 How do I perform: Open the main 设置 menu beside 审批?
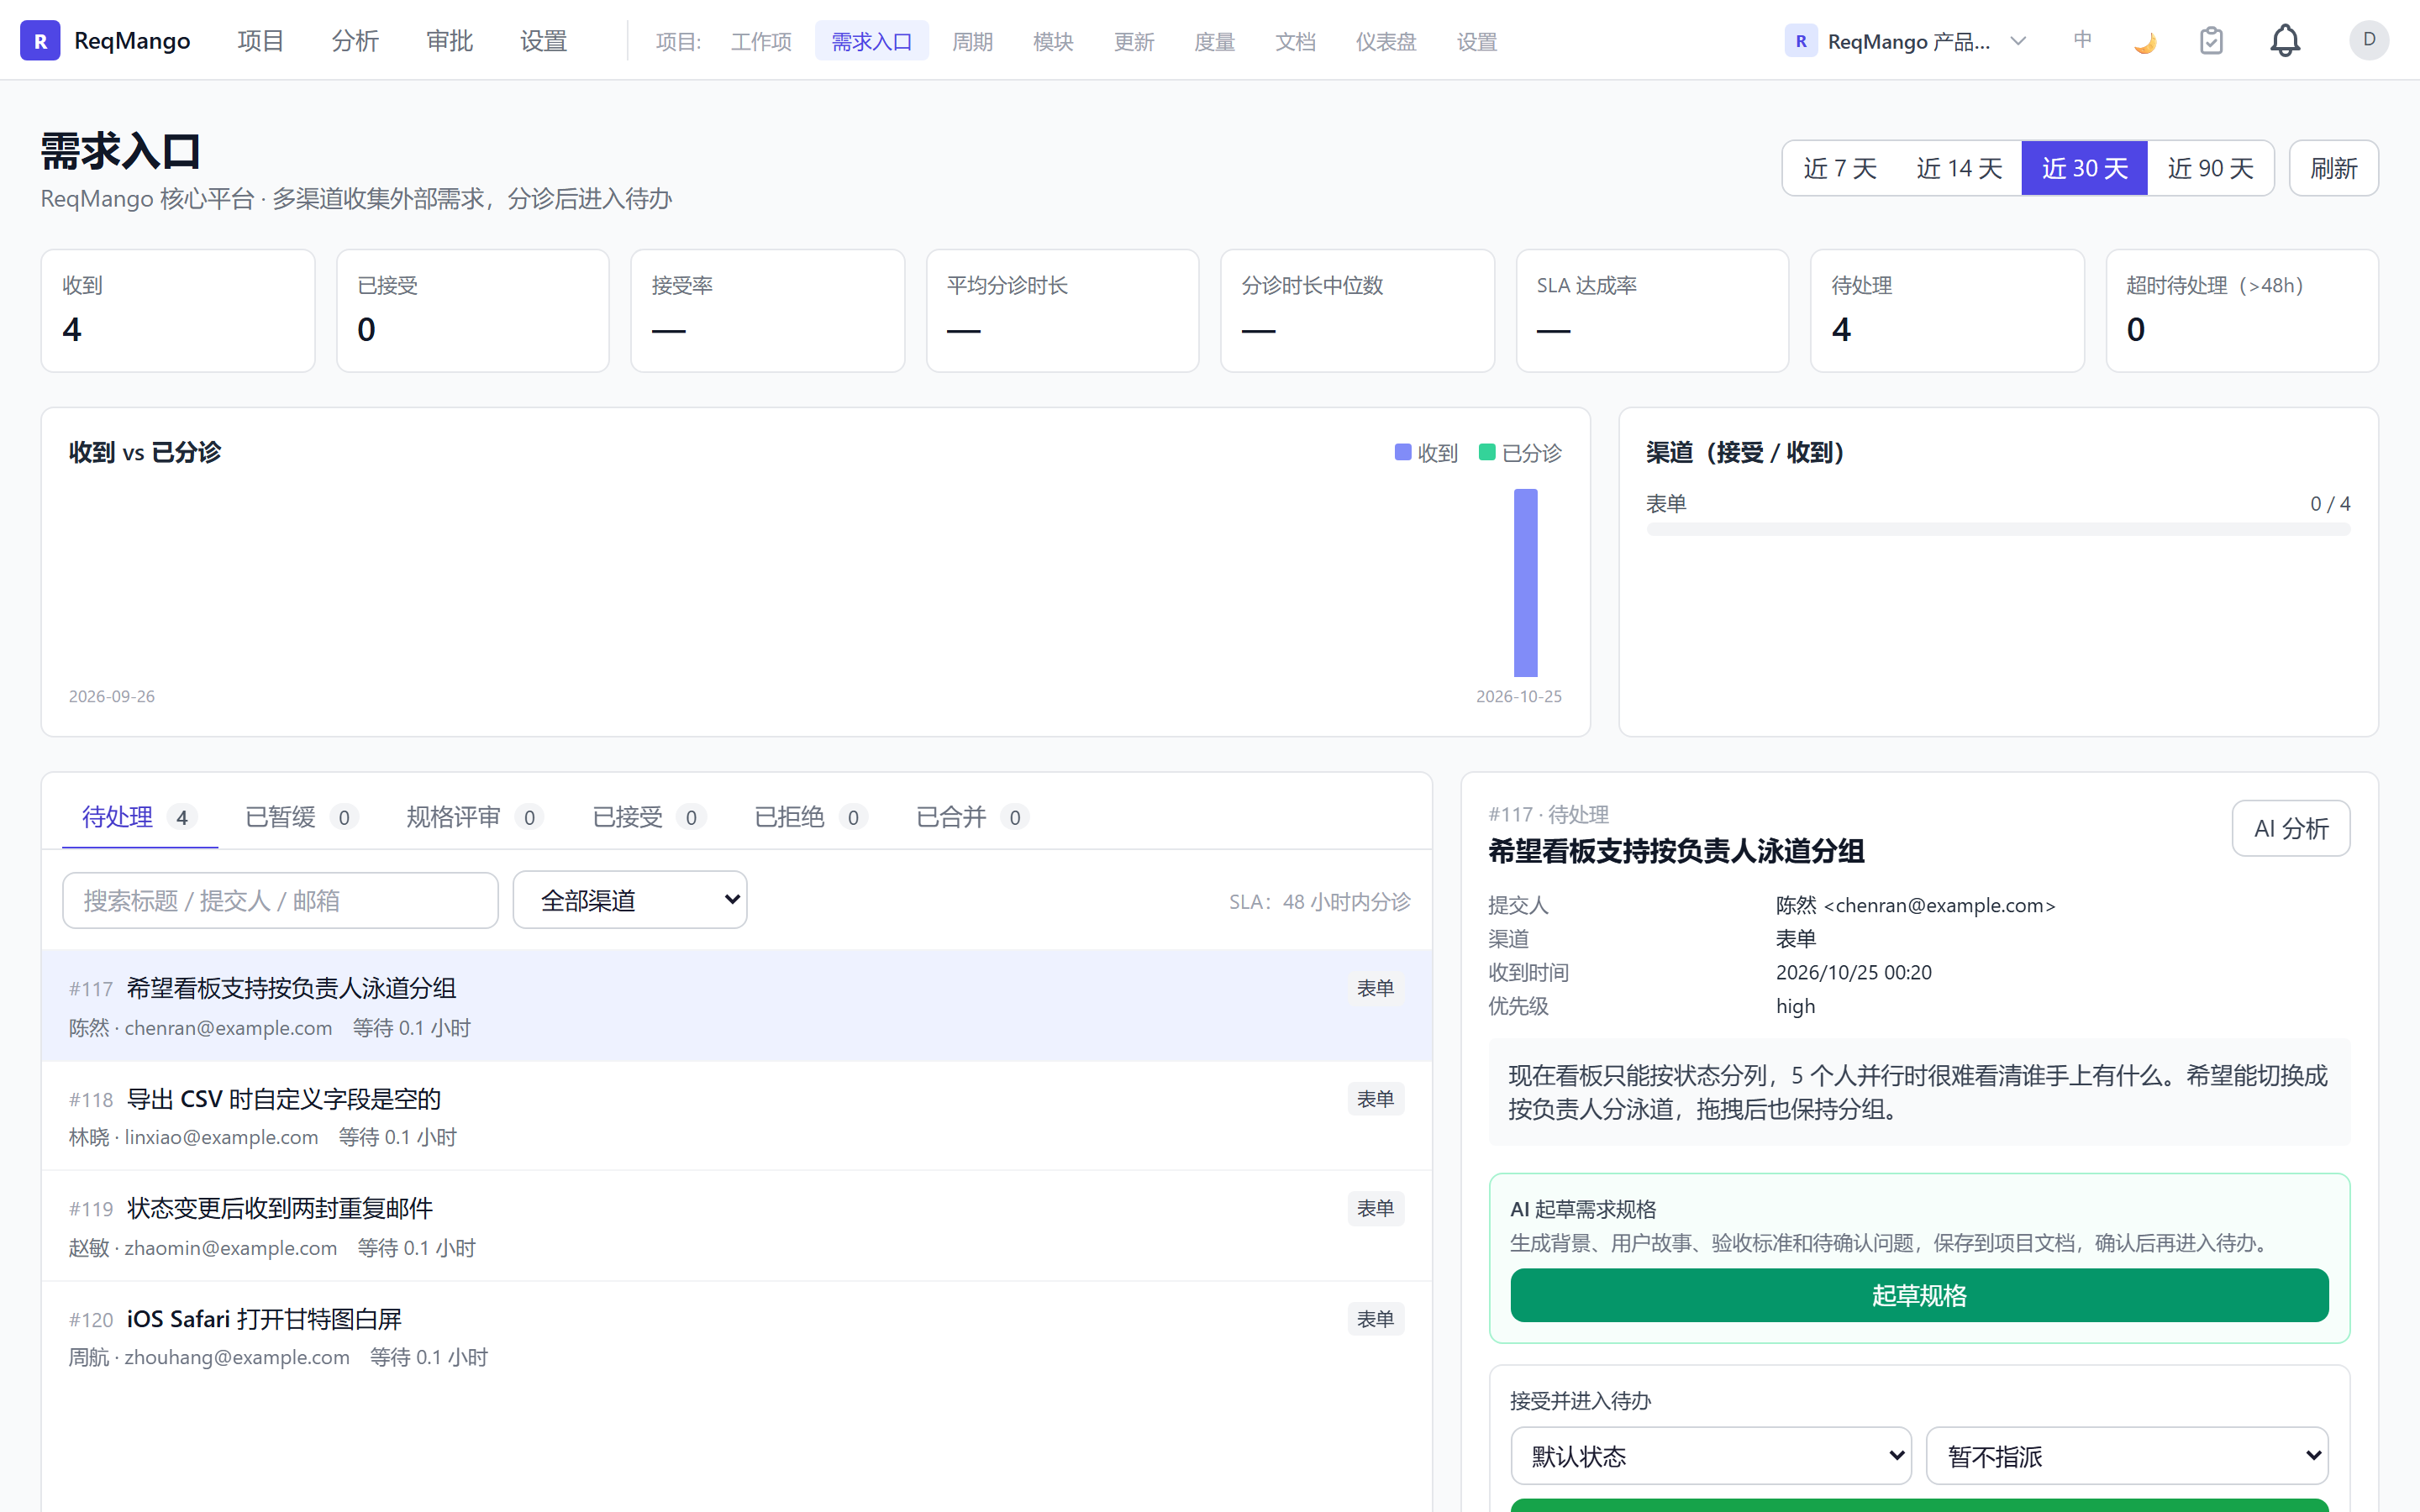pos(543,41)
